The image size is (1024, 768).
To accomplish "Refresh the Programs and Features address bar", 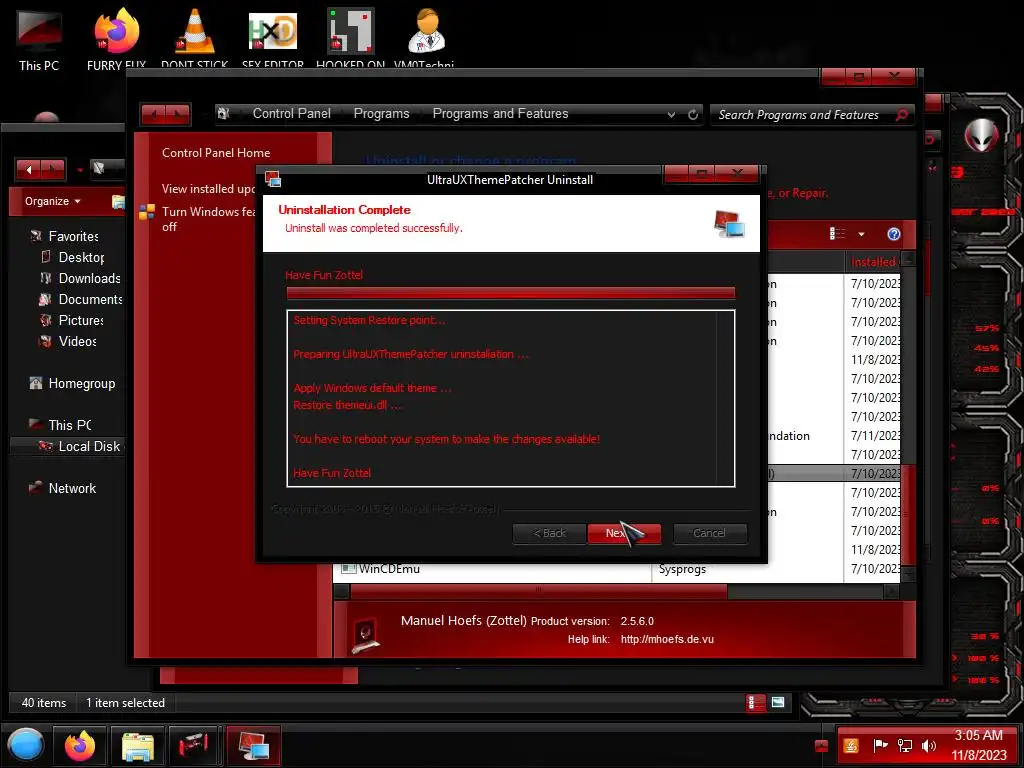I will (x=693, y=115).
